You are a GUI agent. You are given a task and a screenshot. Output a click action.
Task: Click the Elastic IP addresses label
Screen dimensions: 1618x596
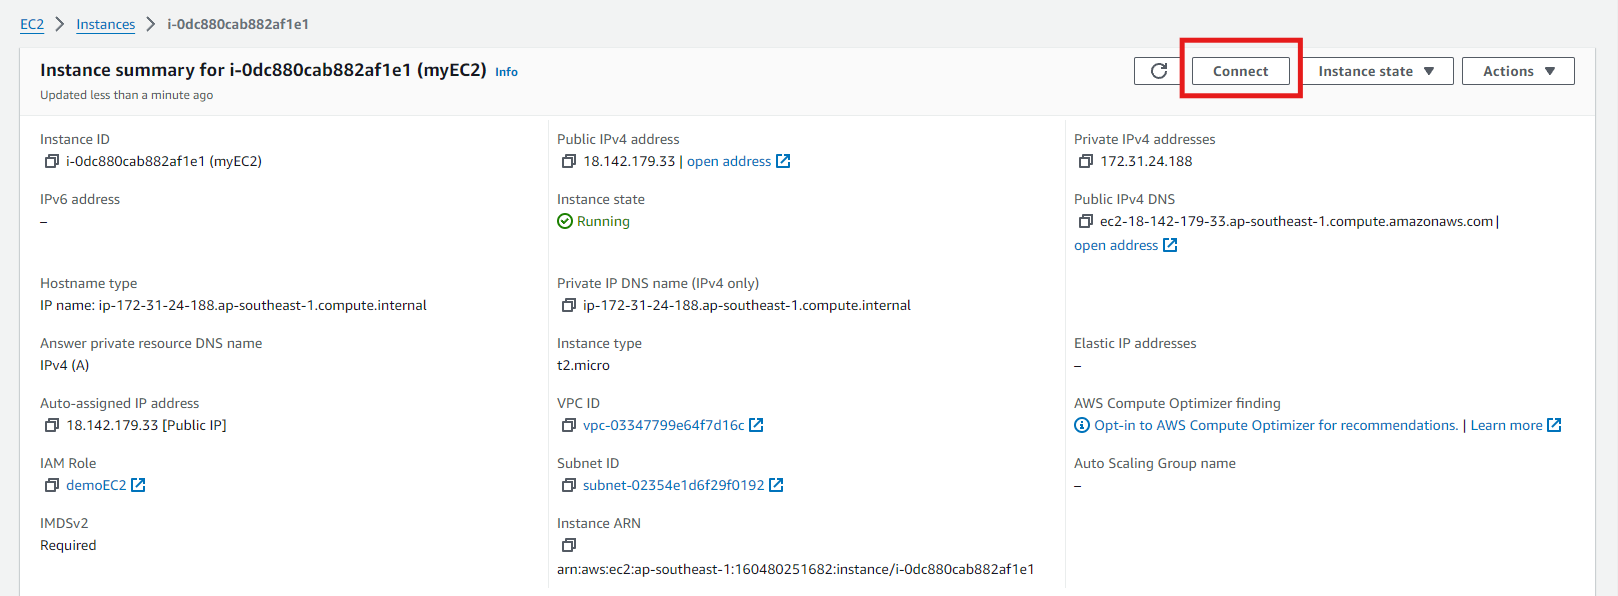pos(1135,343)
